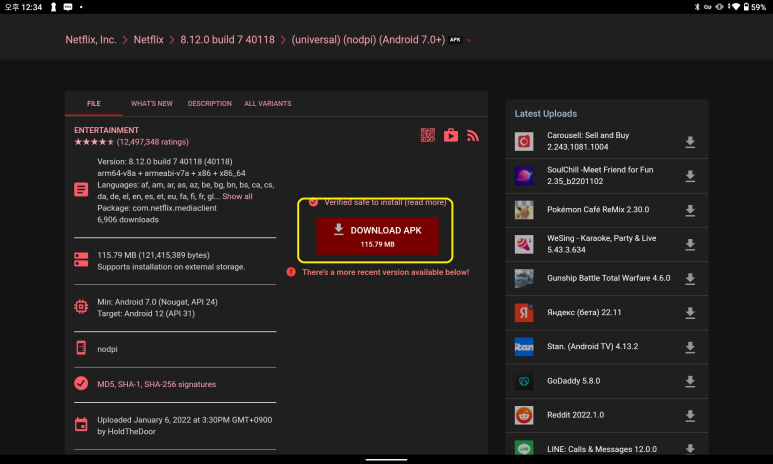Click the version details document icon
Screen dimensions: 773x464
pos(81,189)
